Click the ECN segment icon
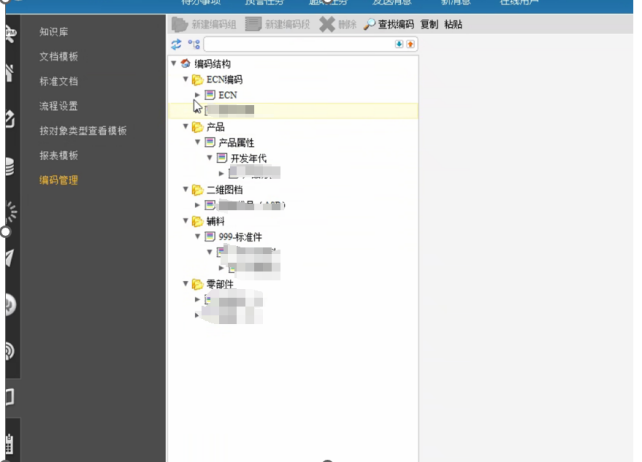Screen dimensions: 642x462 click(x=210, y=95)
